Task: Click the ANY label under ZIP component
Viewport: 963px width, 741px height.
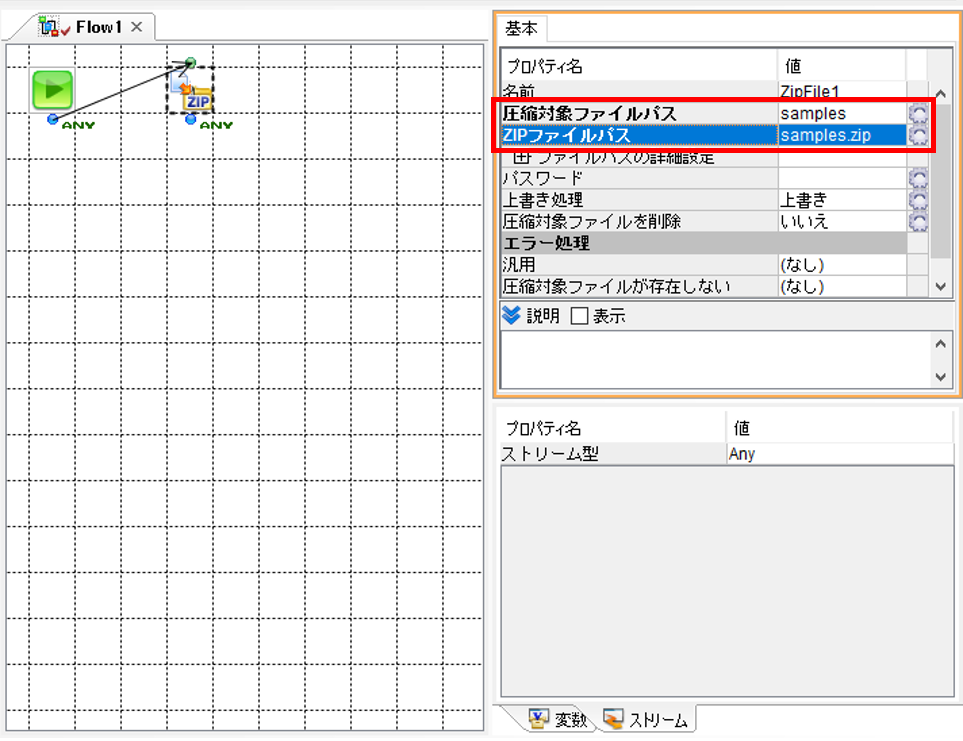Action: 216,125
